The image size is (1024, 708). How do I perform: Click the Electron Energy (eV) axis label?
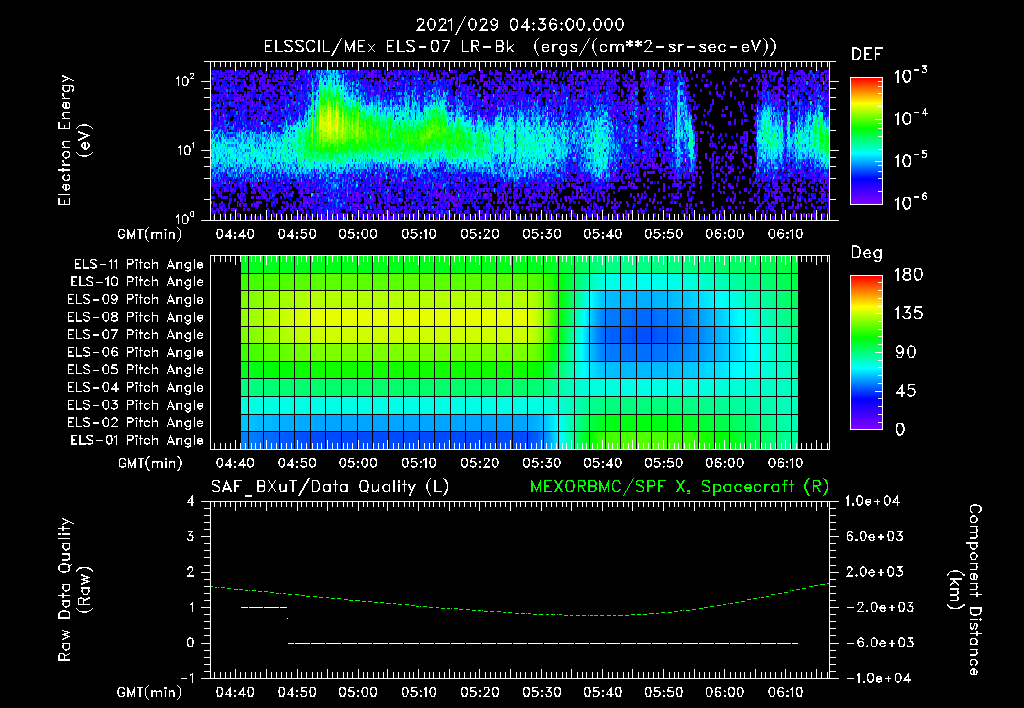pos(74,140)
